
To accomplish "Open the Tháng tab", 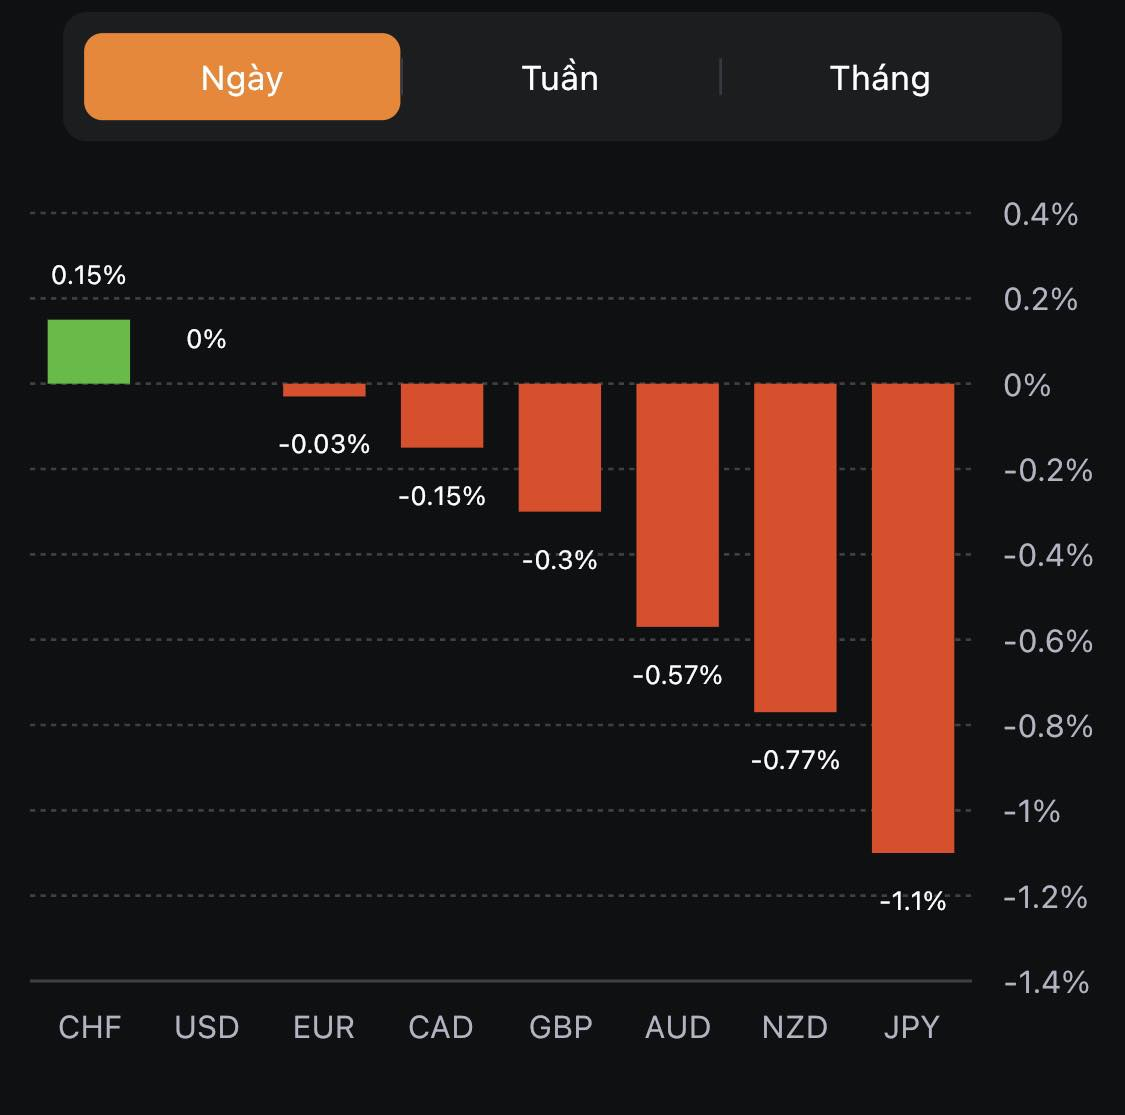I will pyautogui.click(x=880, y=77).
